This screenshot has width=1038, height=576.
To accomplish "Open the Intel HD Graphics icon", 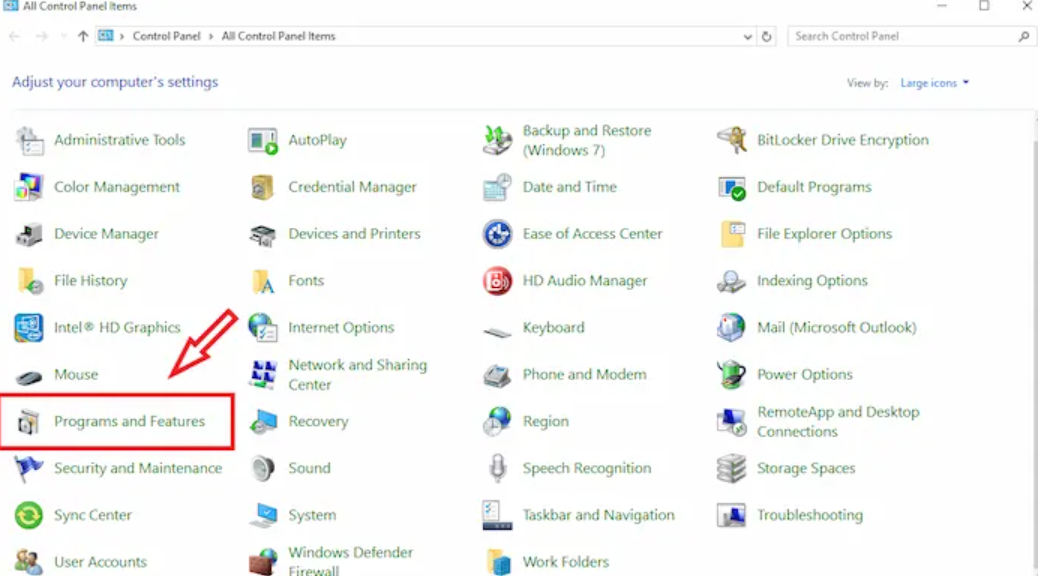I will point(29,328).
